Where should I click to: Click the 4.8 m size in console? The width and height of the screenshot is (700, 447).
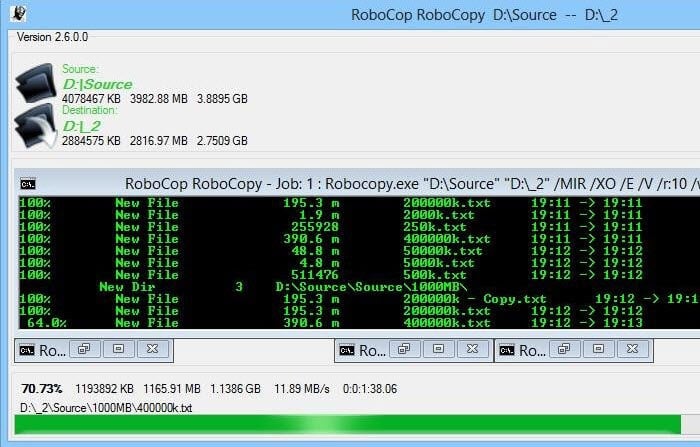[319, 263]
